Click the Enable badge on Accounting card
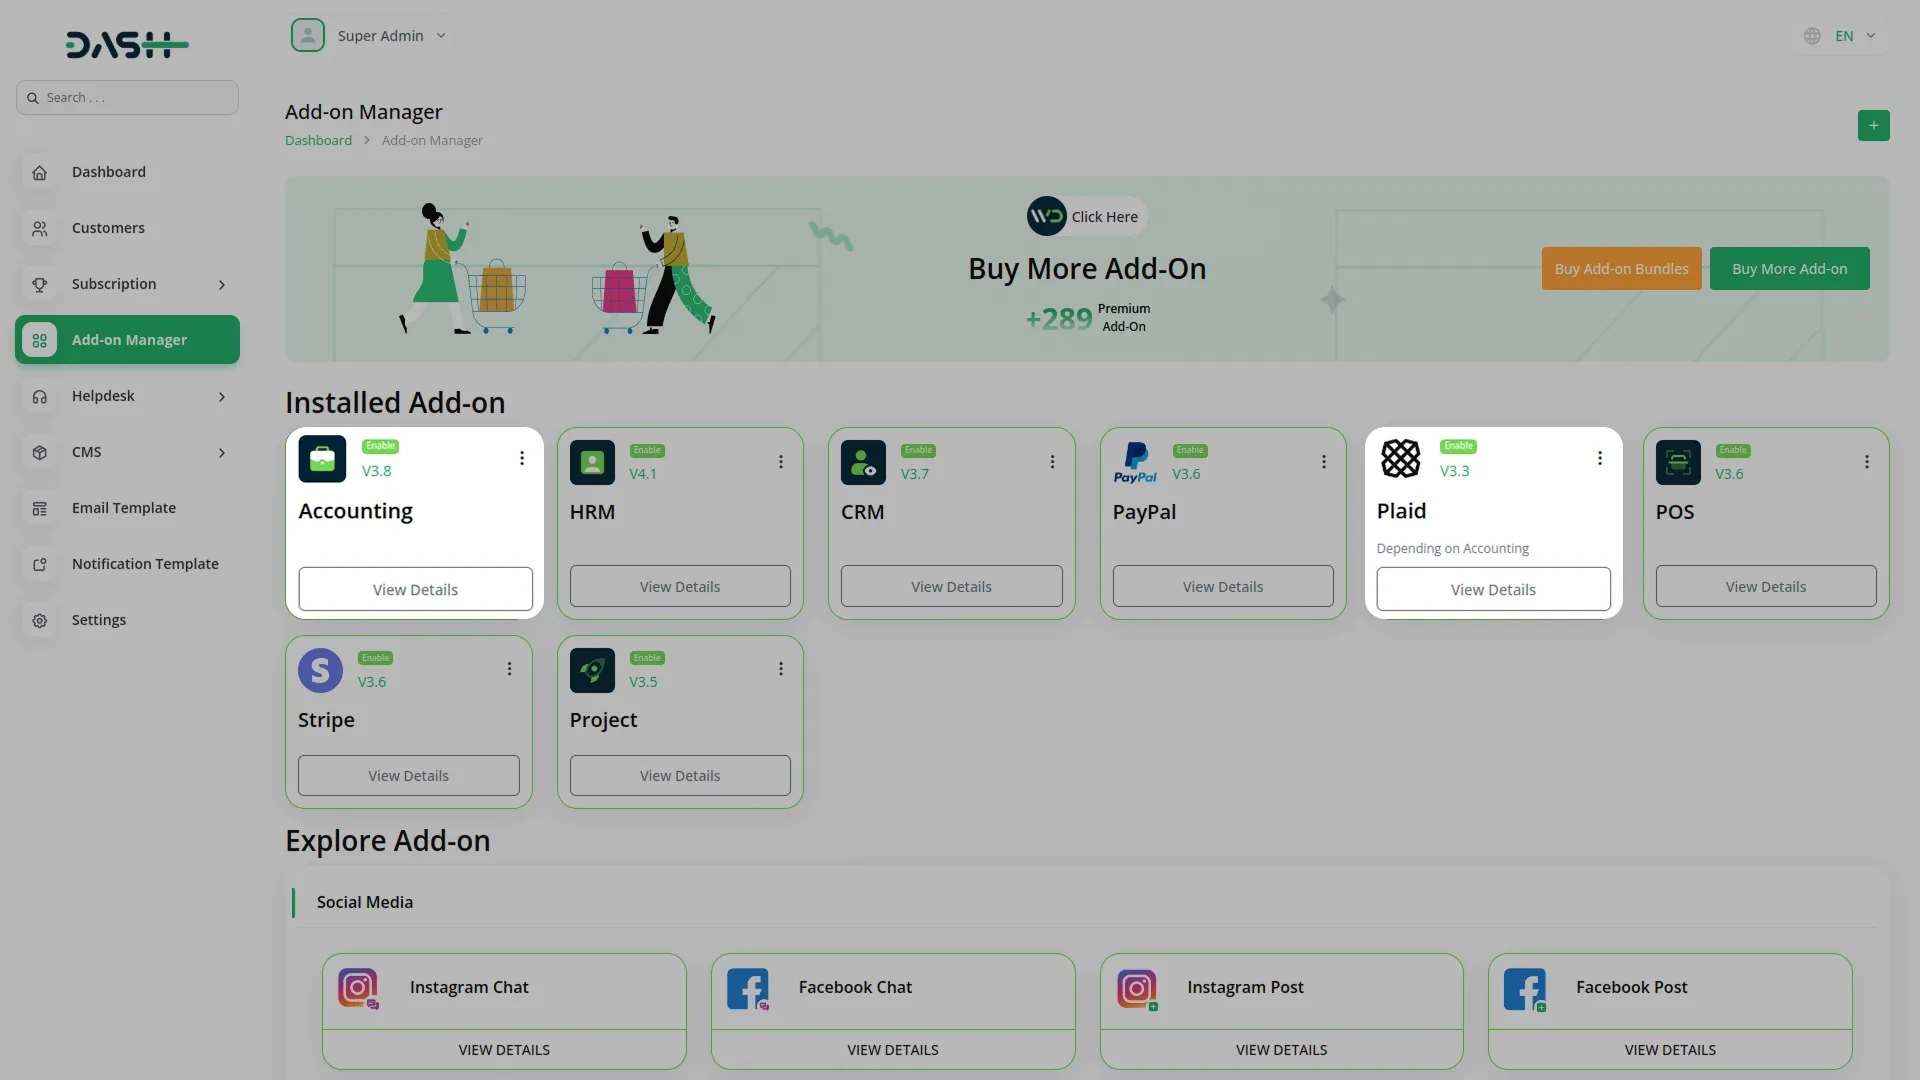The width and height of the screenshot is (1920, 1080). click(x=380, y=446)
